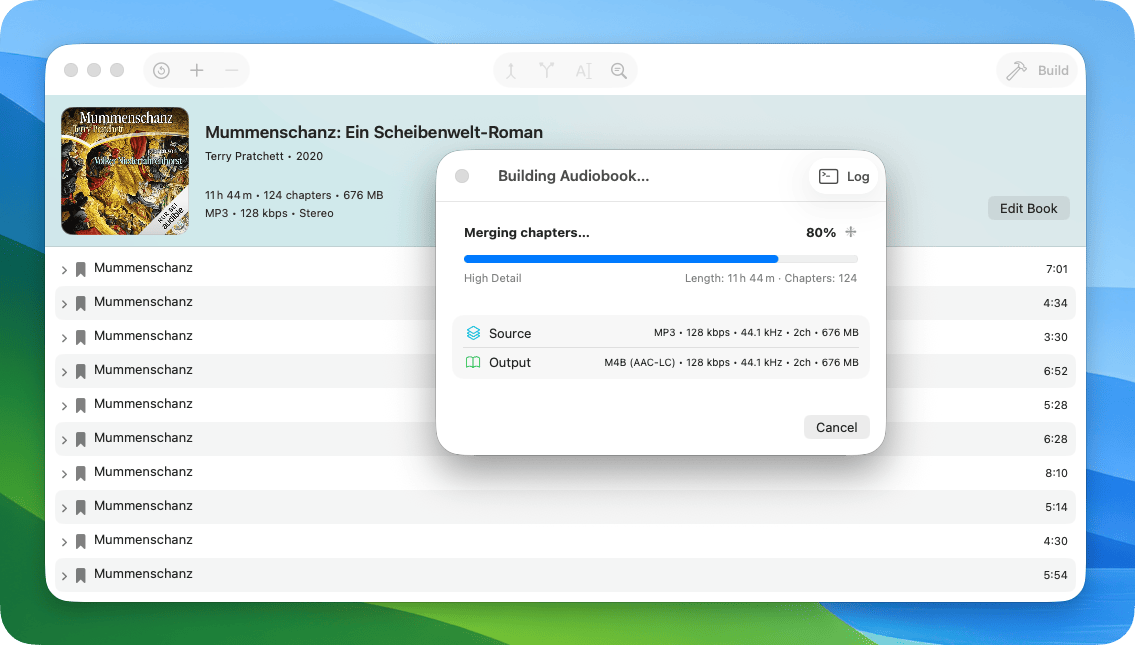This screenshot has height=645, width=1135.
Task: Click the plus add-files toolbar icon
Action: [x=197, y=70]
